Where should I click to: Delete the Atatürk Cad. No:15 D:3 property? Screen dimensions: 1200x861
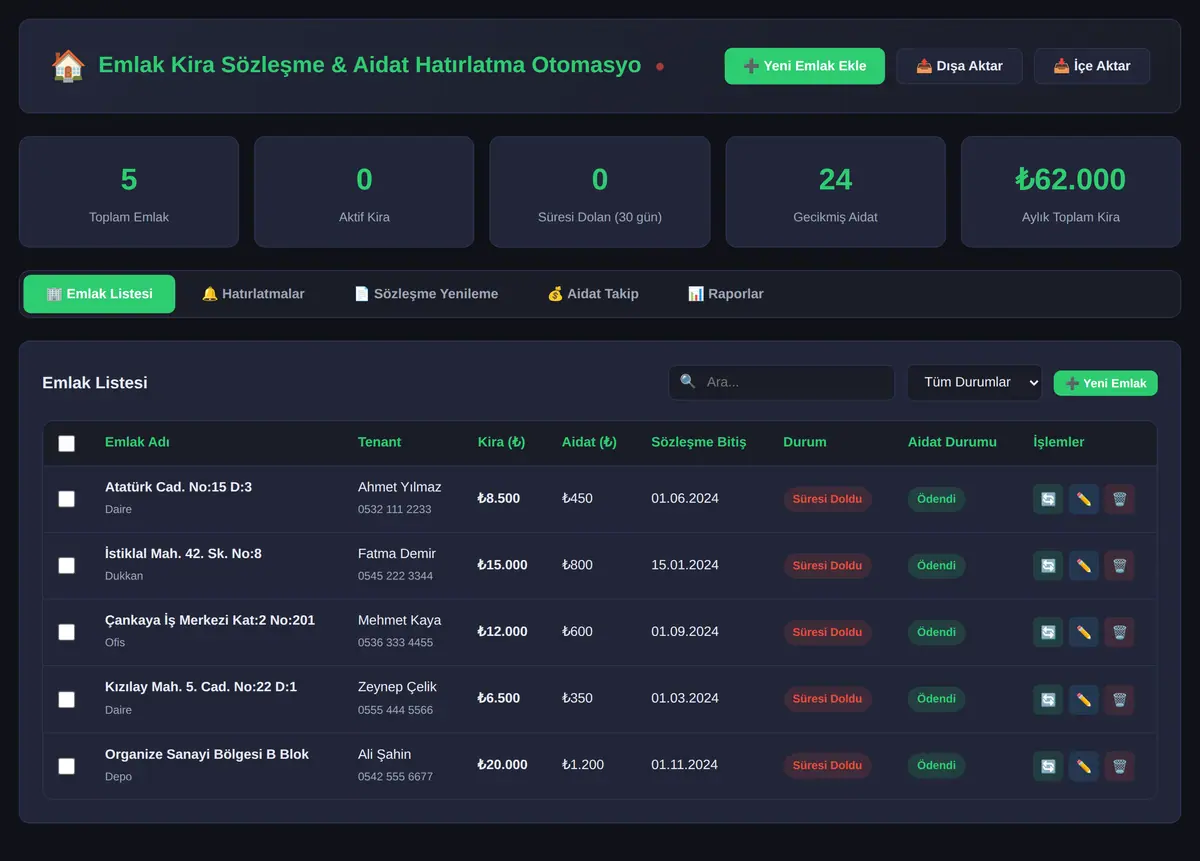click(x=1120, y=499)
